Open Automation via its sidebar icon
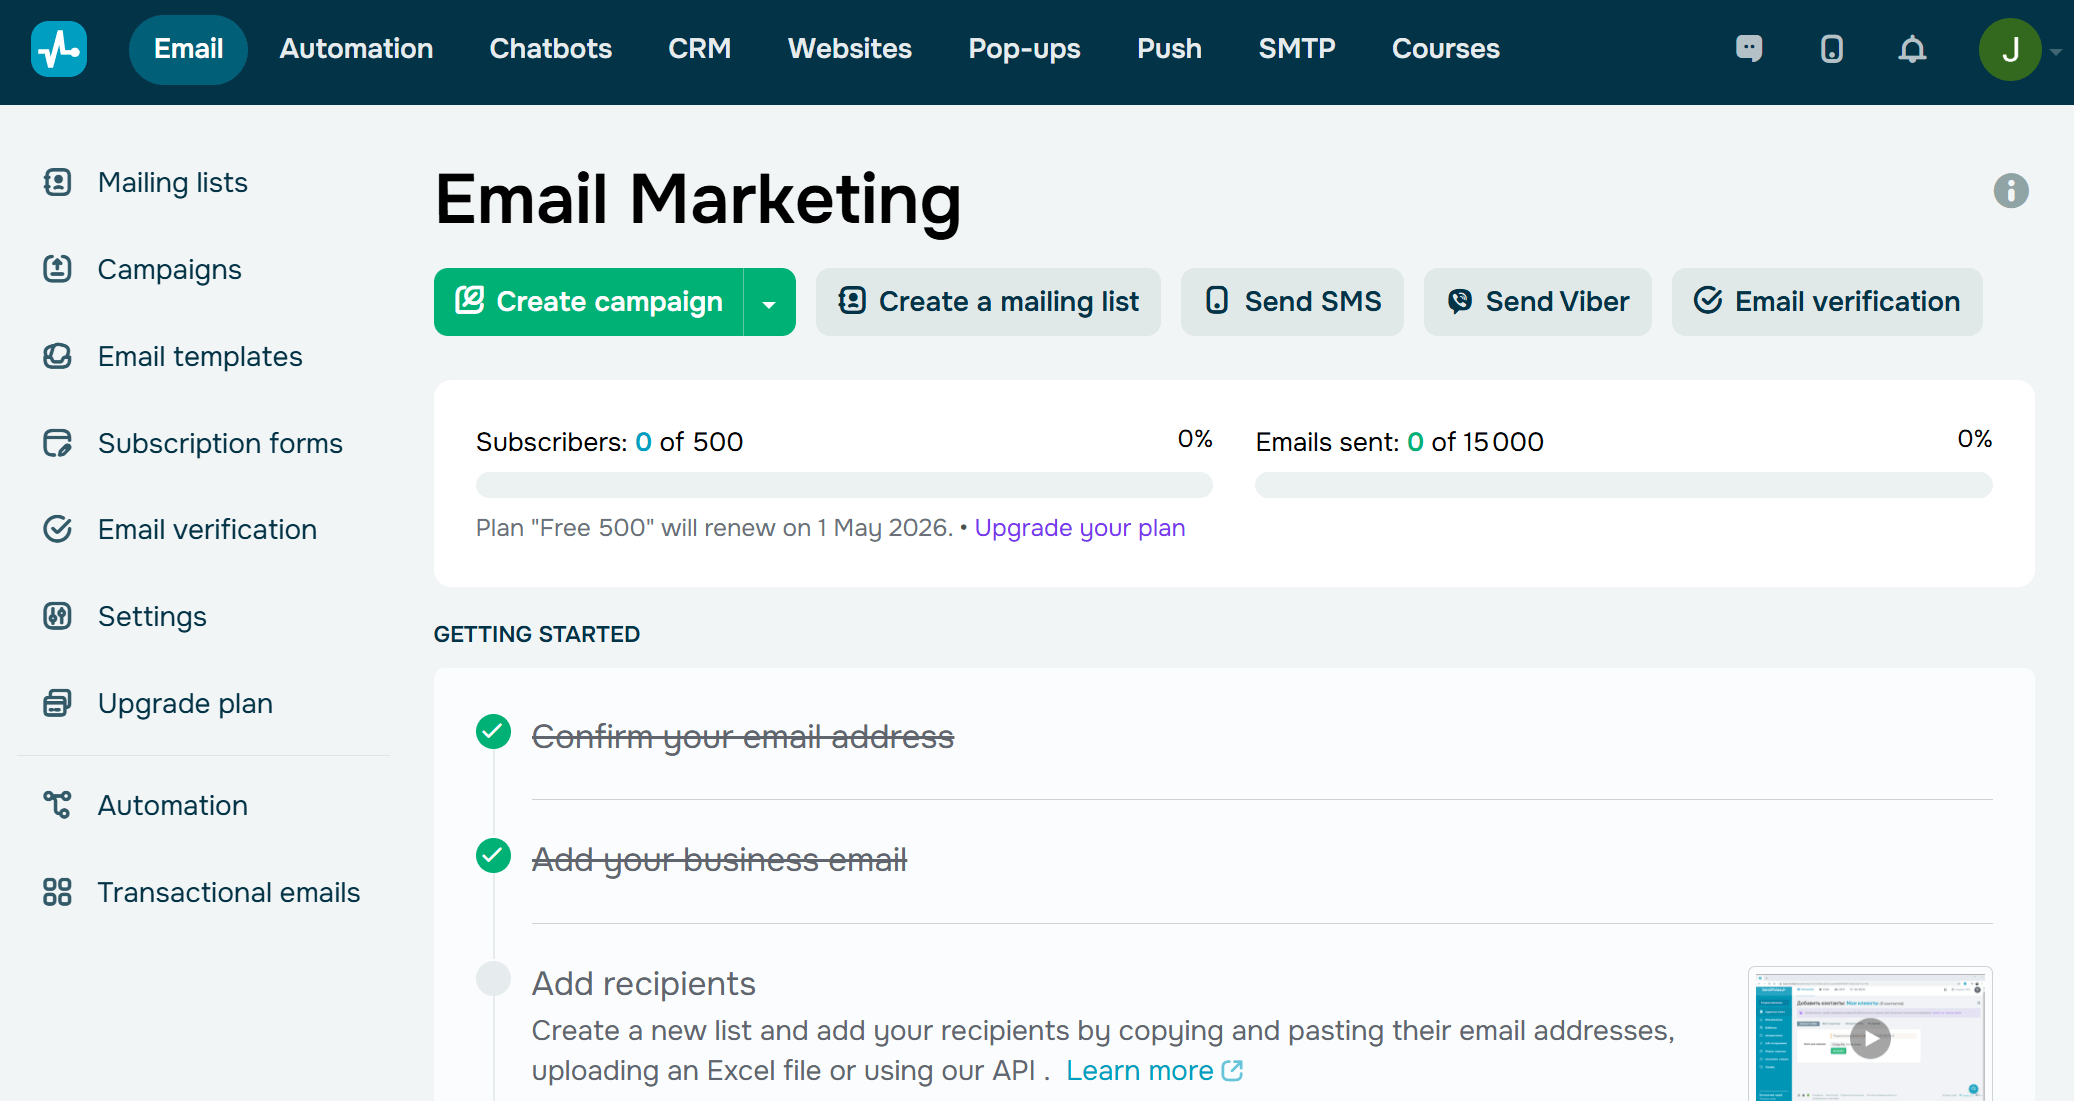The image size is (2074, 1101). pyautogui.click(x=58, y=804)
